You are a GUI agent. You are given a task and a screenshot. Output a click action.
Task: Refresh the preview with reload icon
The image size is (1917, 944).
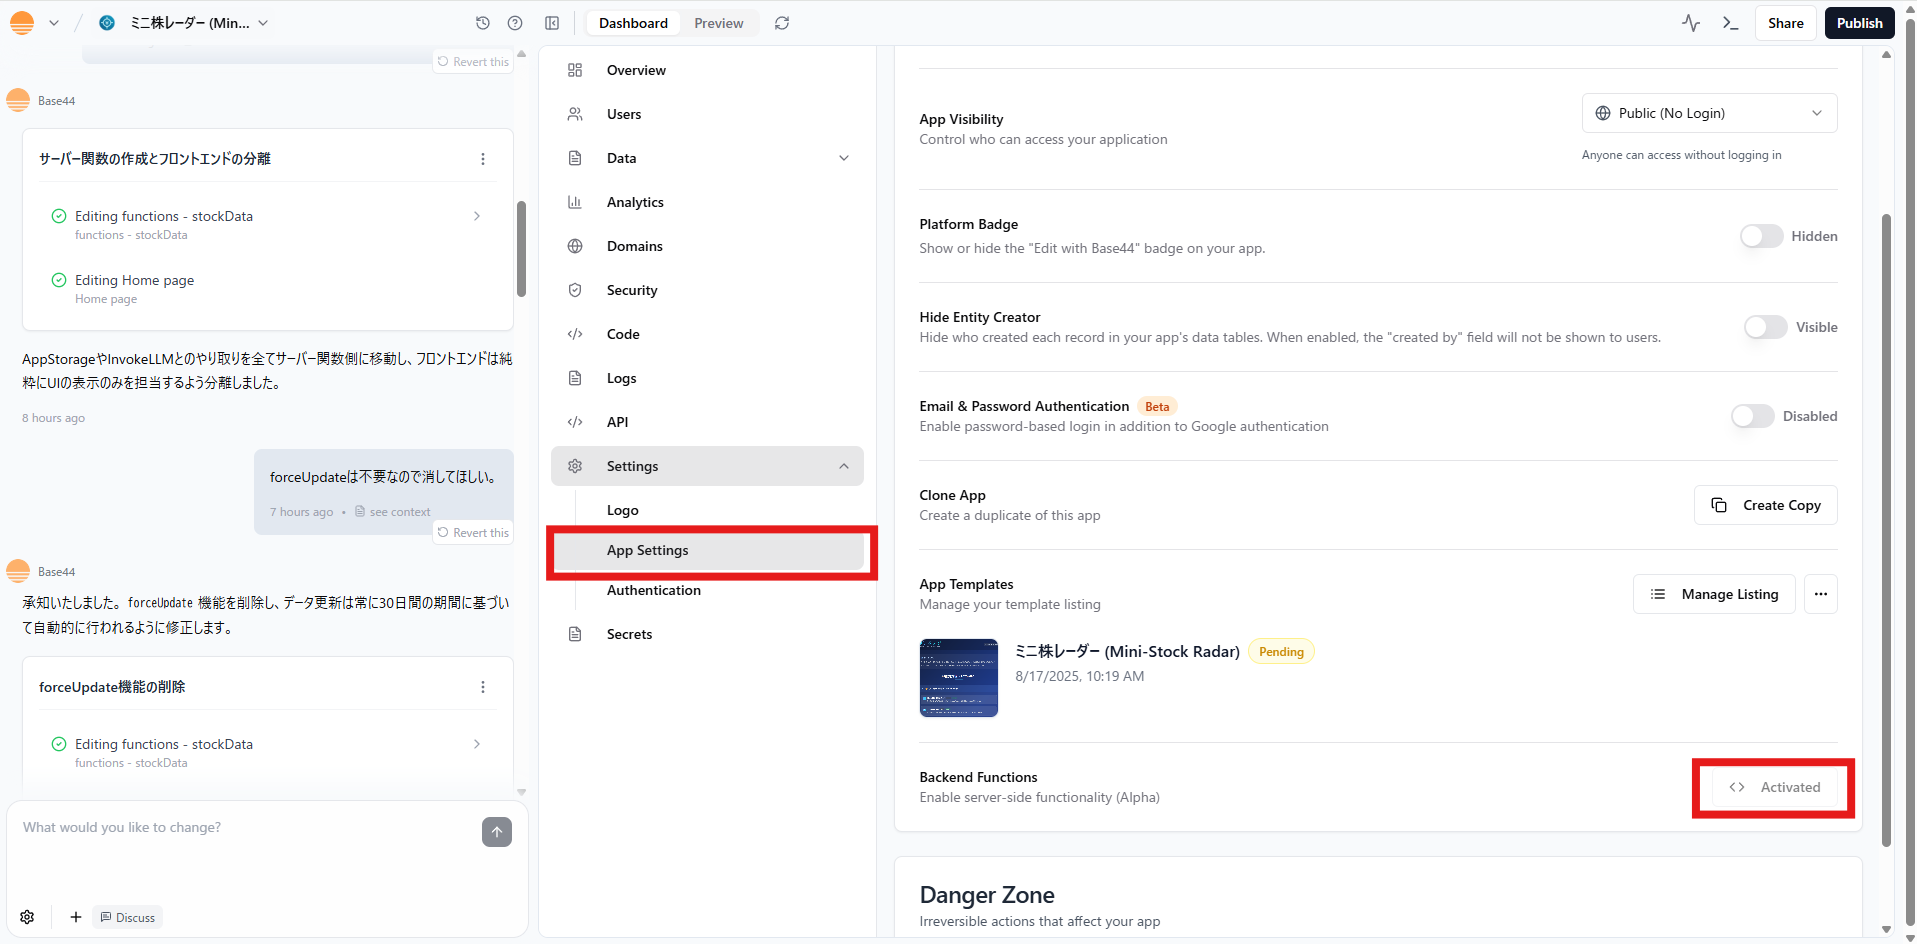tap(782, 23)
